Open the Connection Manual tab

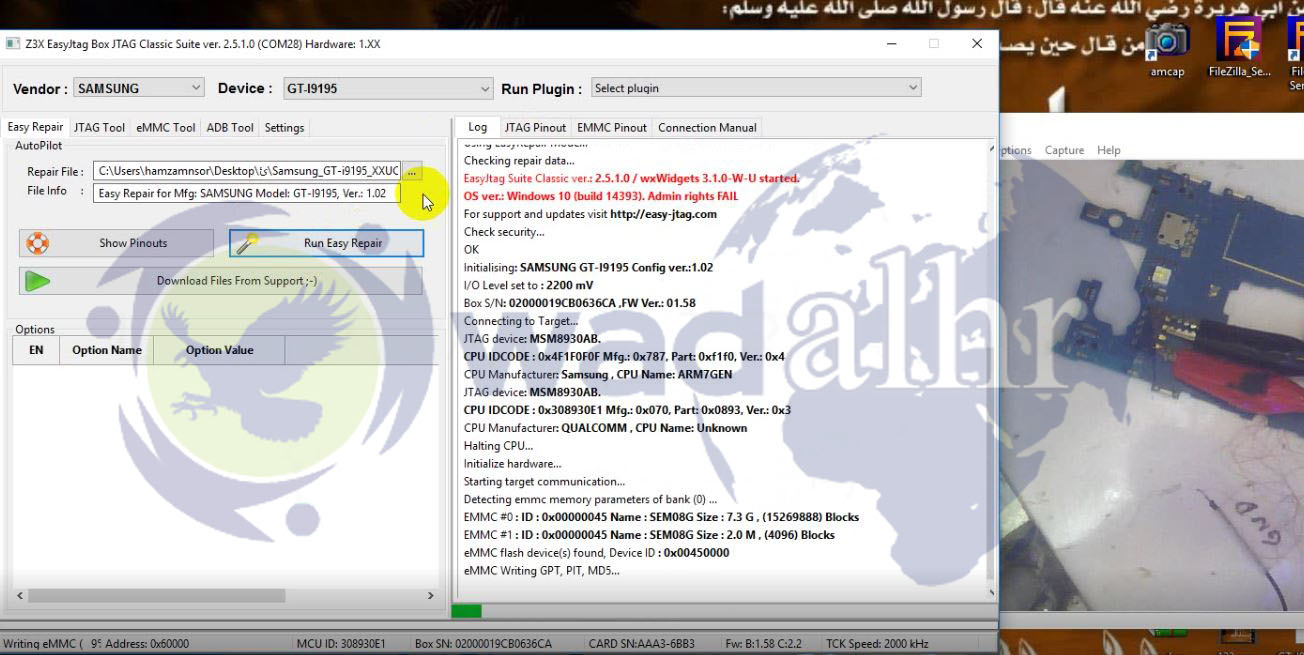(x=707, y=127)
